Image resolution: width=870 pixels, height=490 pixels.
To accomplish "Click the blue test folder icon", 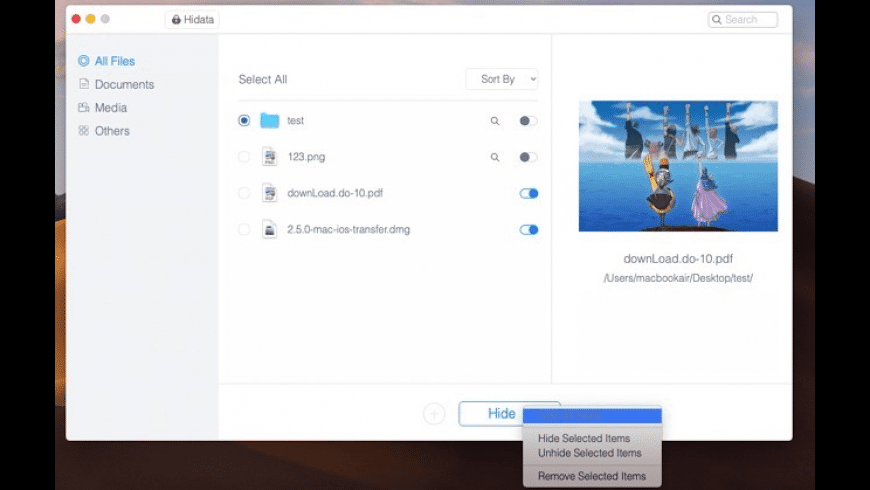I will (270, 120).
